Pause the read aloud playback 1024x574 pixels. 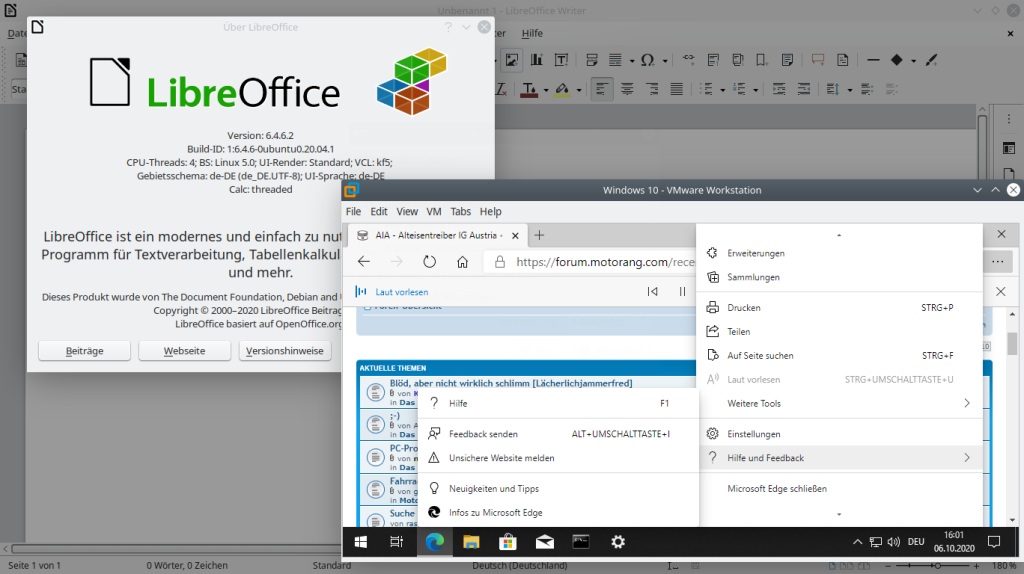682,292
